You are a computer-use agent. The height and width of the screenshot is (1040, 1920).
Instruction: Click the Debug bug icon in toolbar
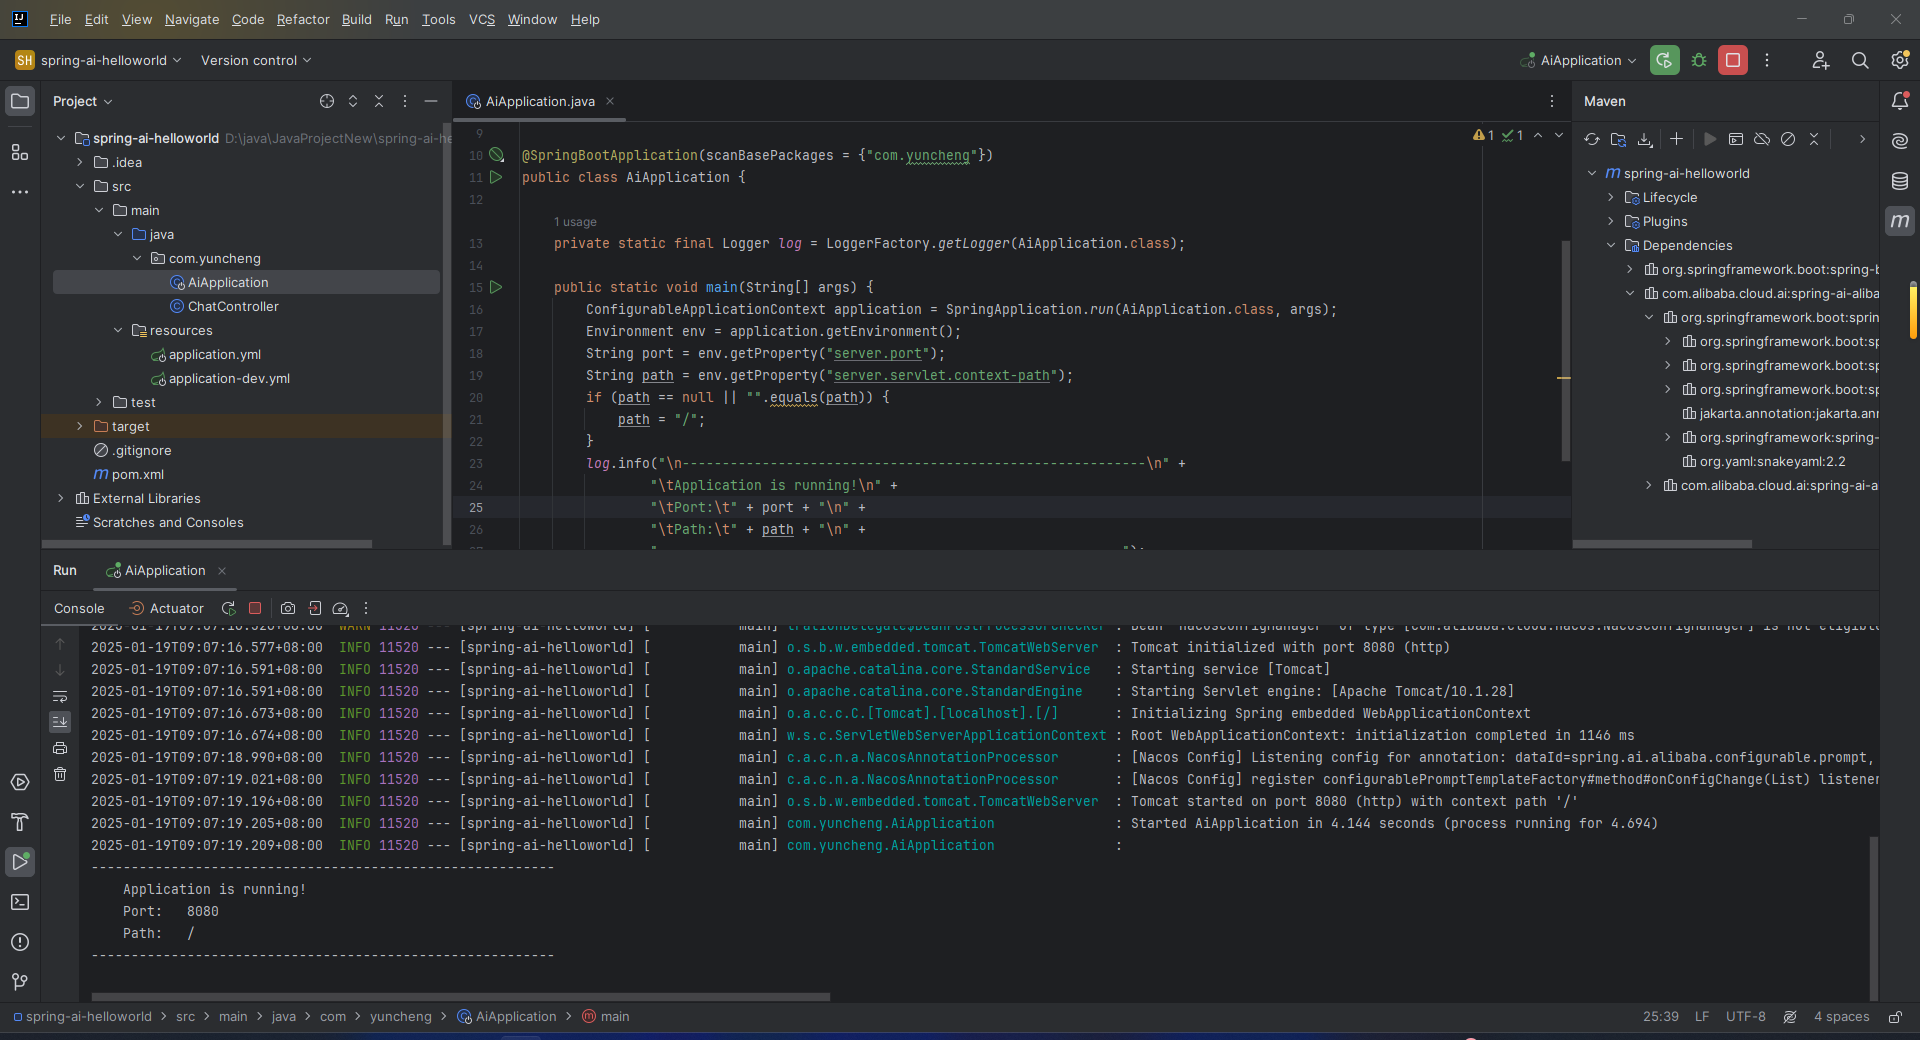[1699, 60]
